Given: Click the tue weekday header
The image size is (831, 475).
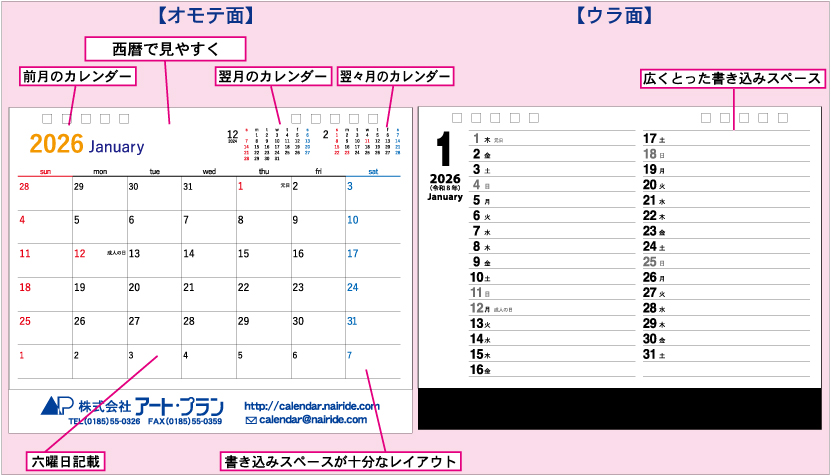Looking at the screenshot, I should [x=155, y=172].
